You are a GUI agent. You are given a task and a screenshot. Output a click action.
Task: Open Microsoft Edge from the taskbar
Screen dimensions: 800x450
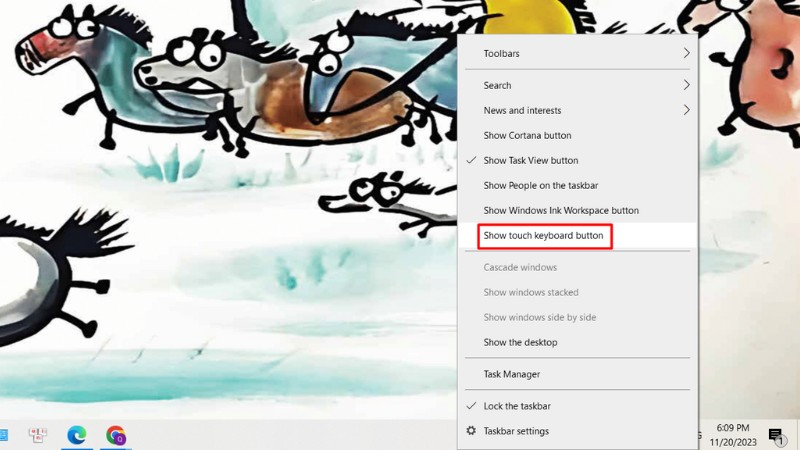click(77, 435)
